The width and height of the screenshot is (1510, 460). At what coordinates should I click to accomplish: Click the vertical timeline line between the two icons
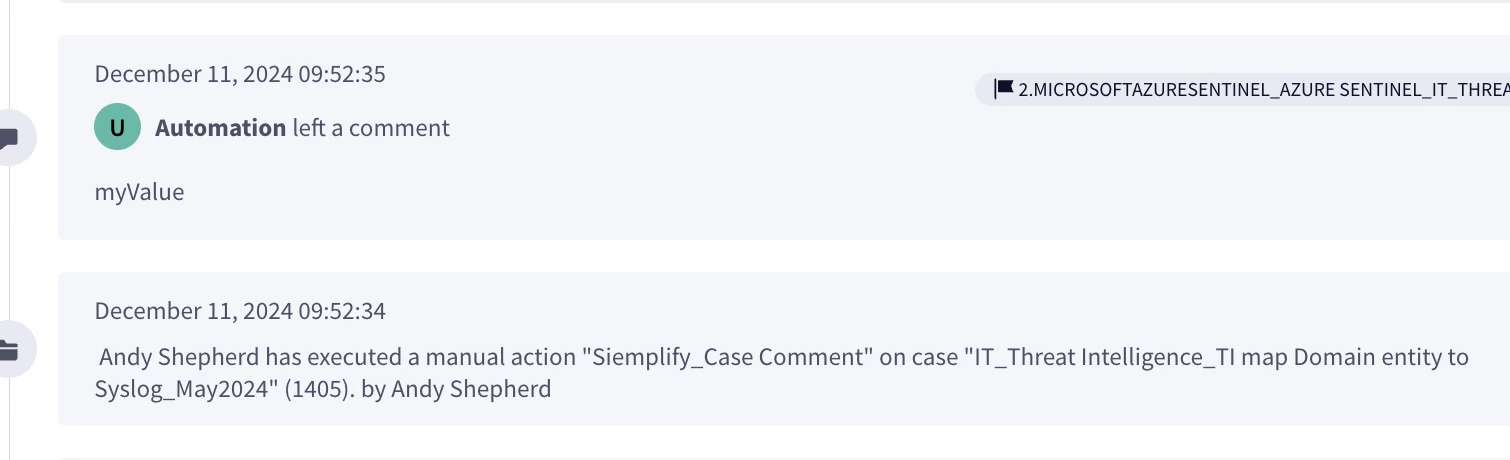pos(8,245)
